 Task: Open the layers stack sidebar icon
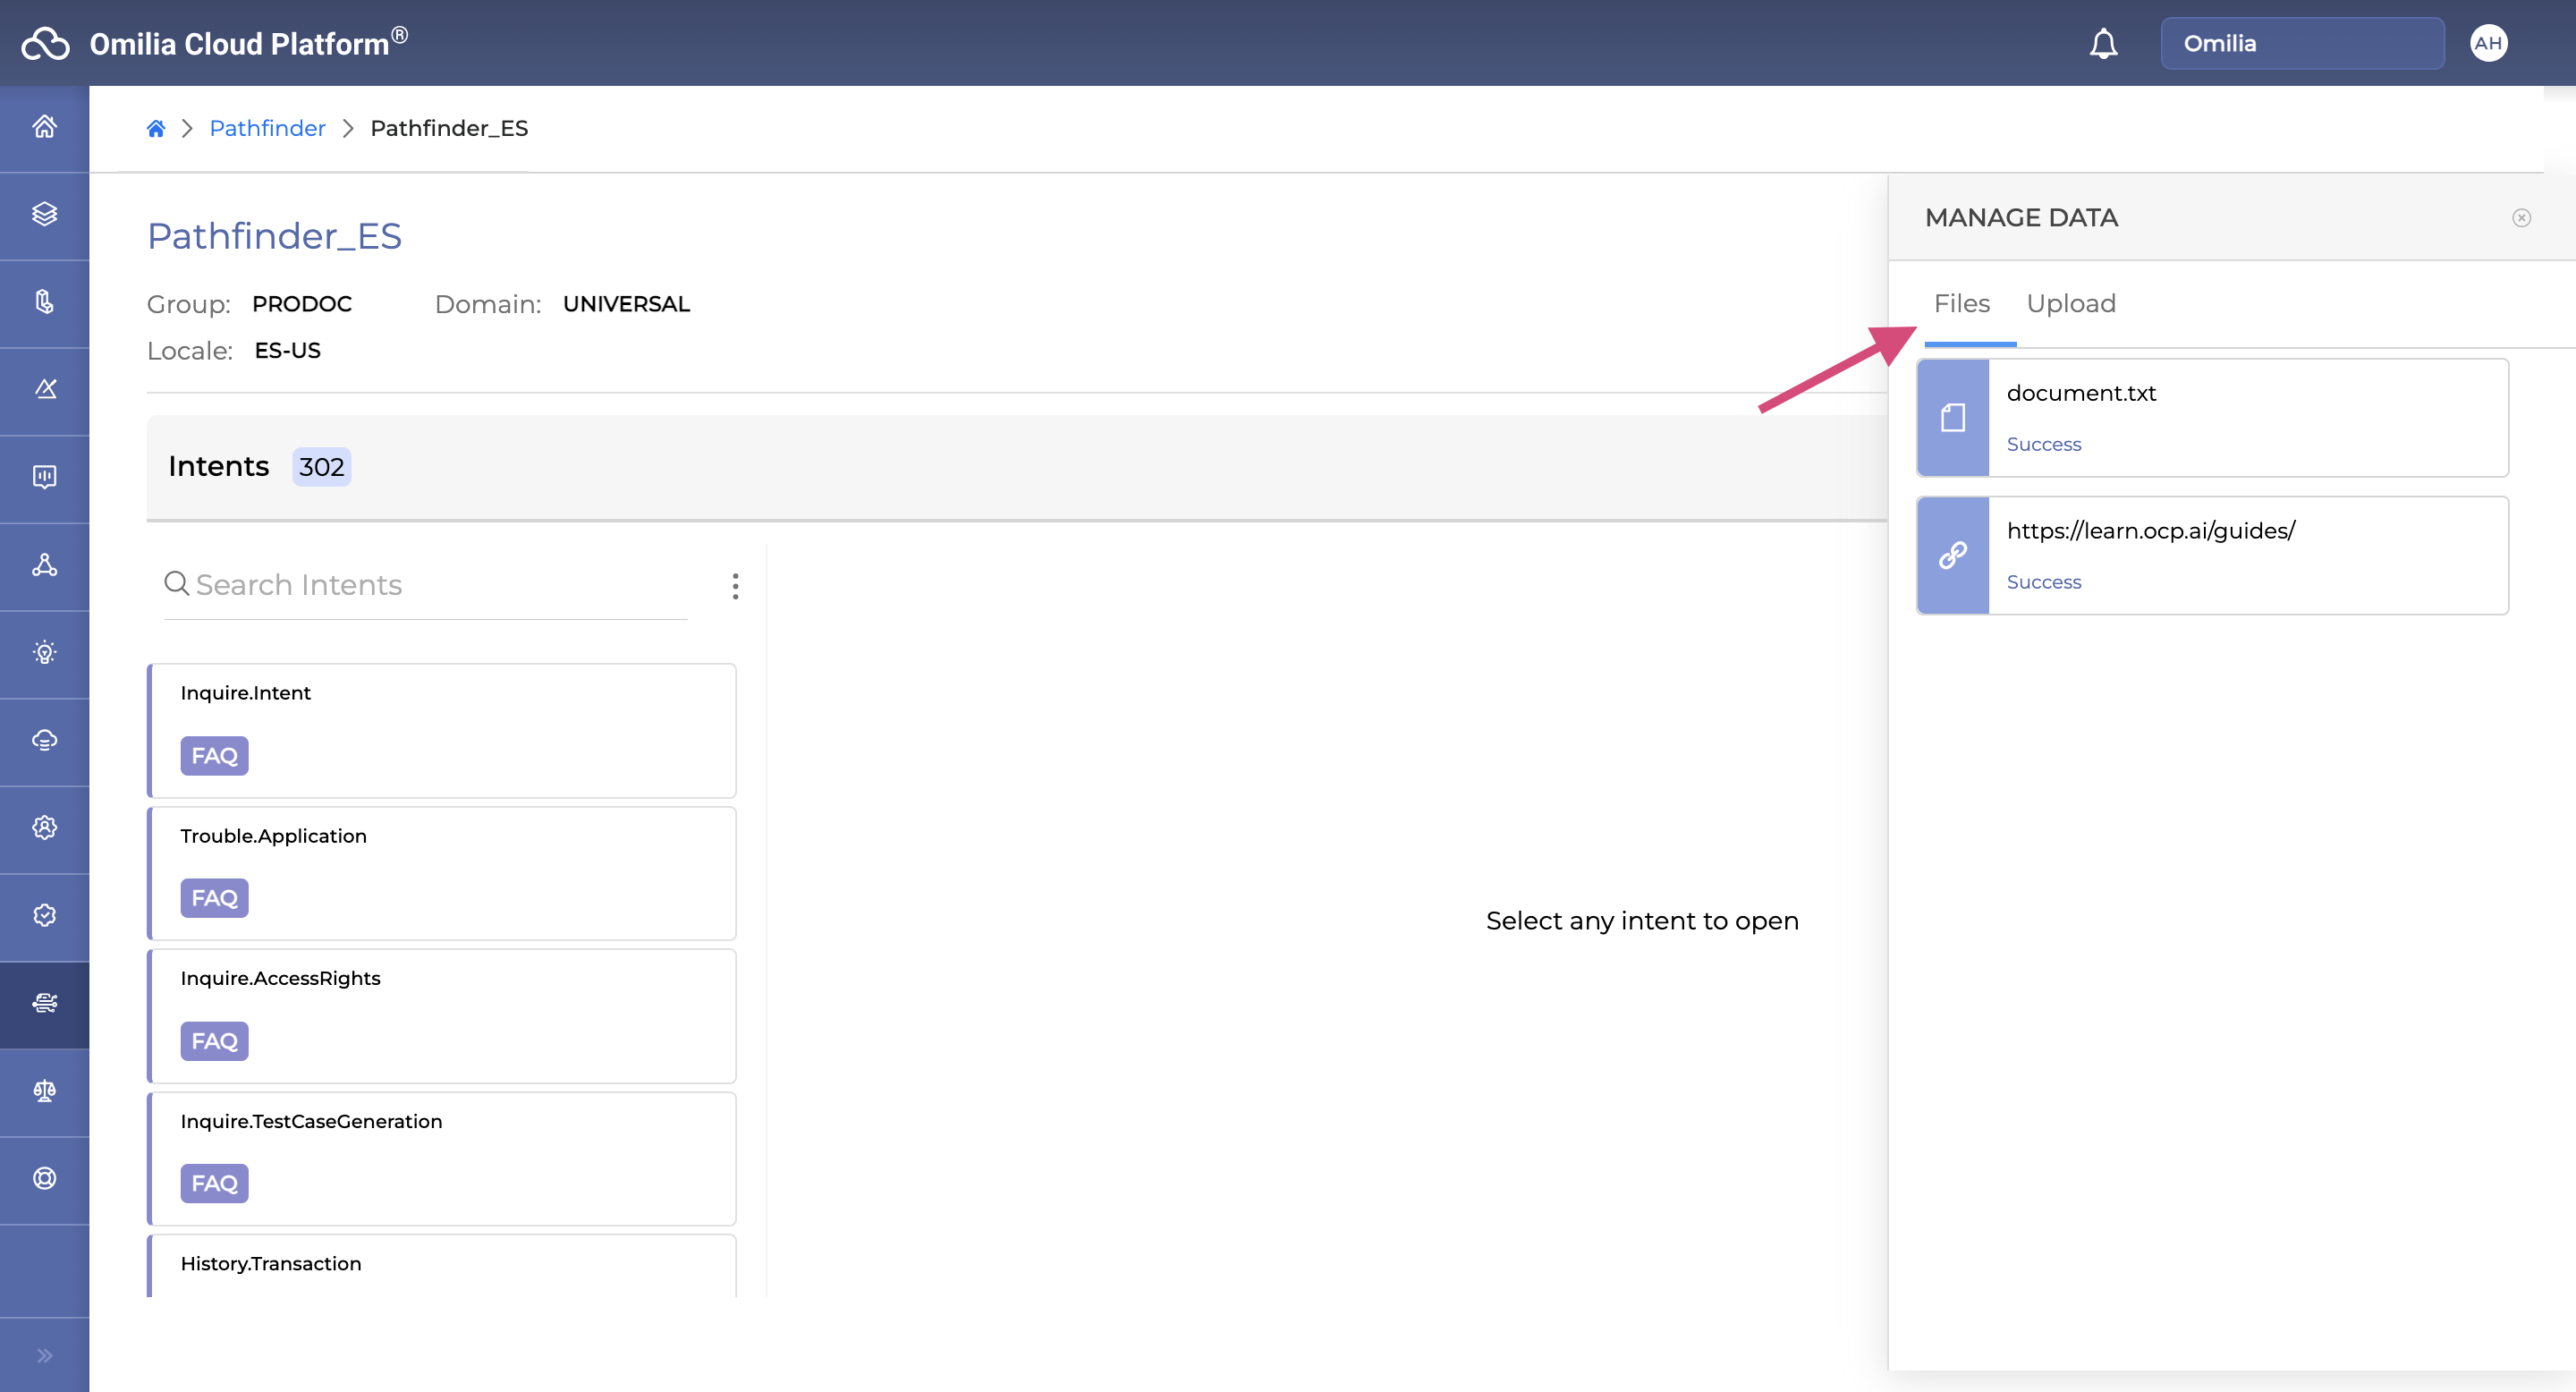(x=44, y=214)
